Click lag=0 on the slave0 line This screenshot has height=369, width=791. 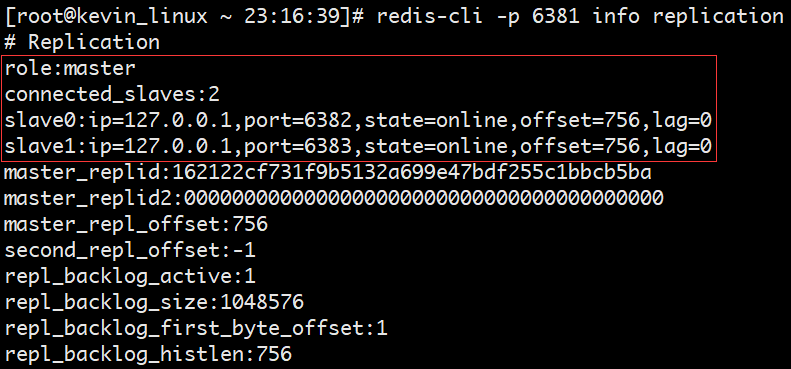coord(681,121)
